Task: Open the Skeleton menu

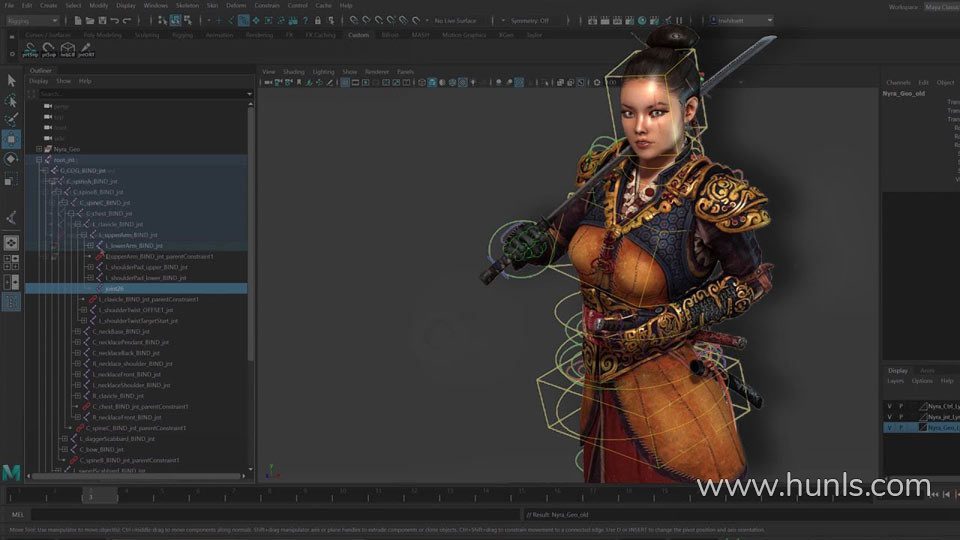Action: 187,6
